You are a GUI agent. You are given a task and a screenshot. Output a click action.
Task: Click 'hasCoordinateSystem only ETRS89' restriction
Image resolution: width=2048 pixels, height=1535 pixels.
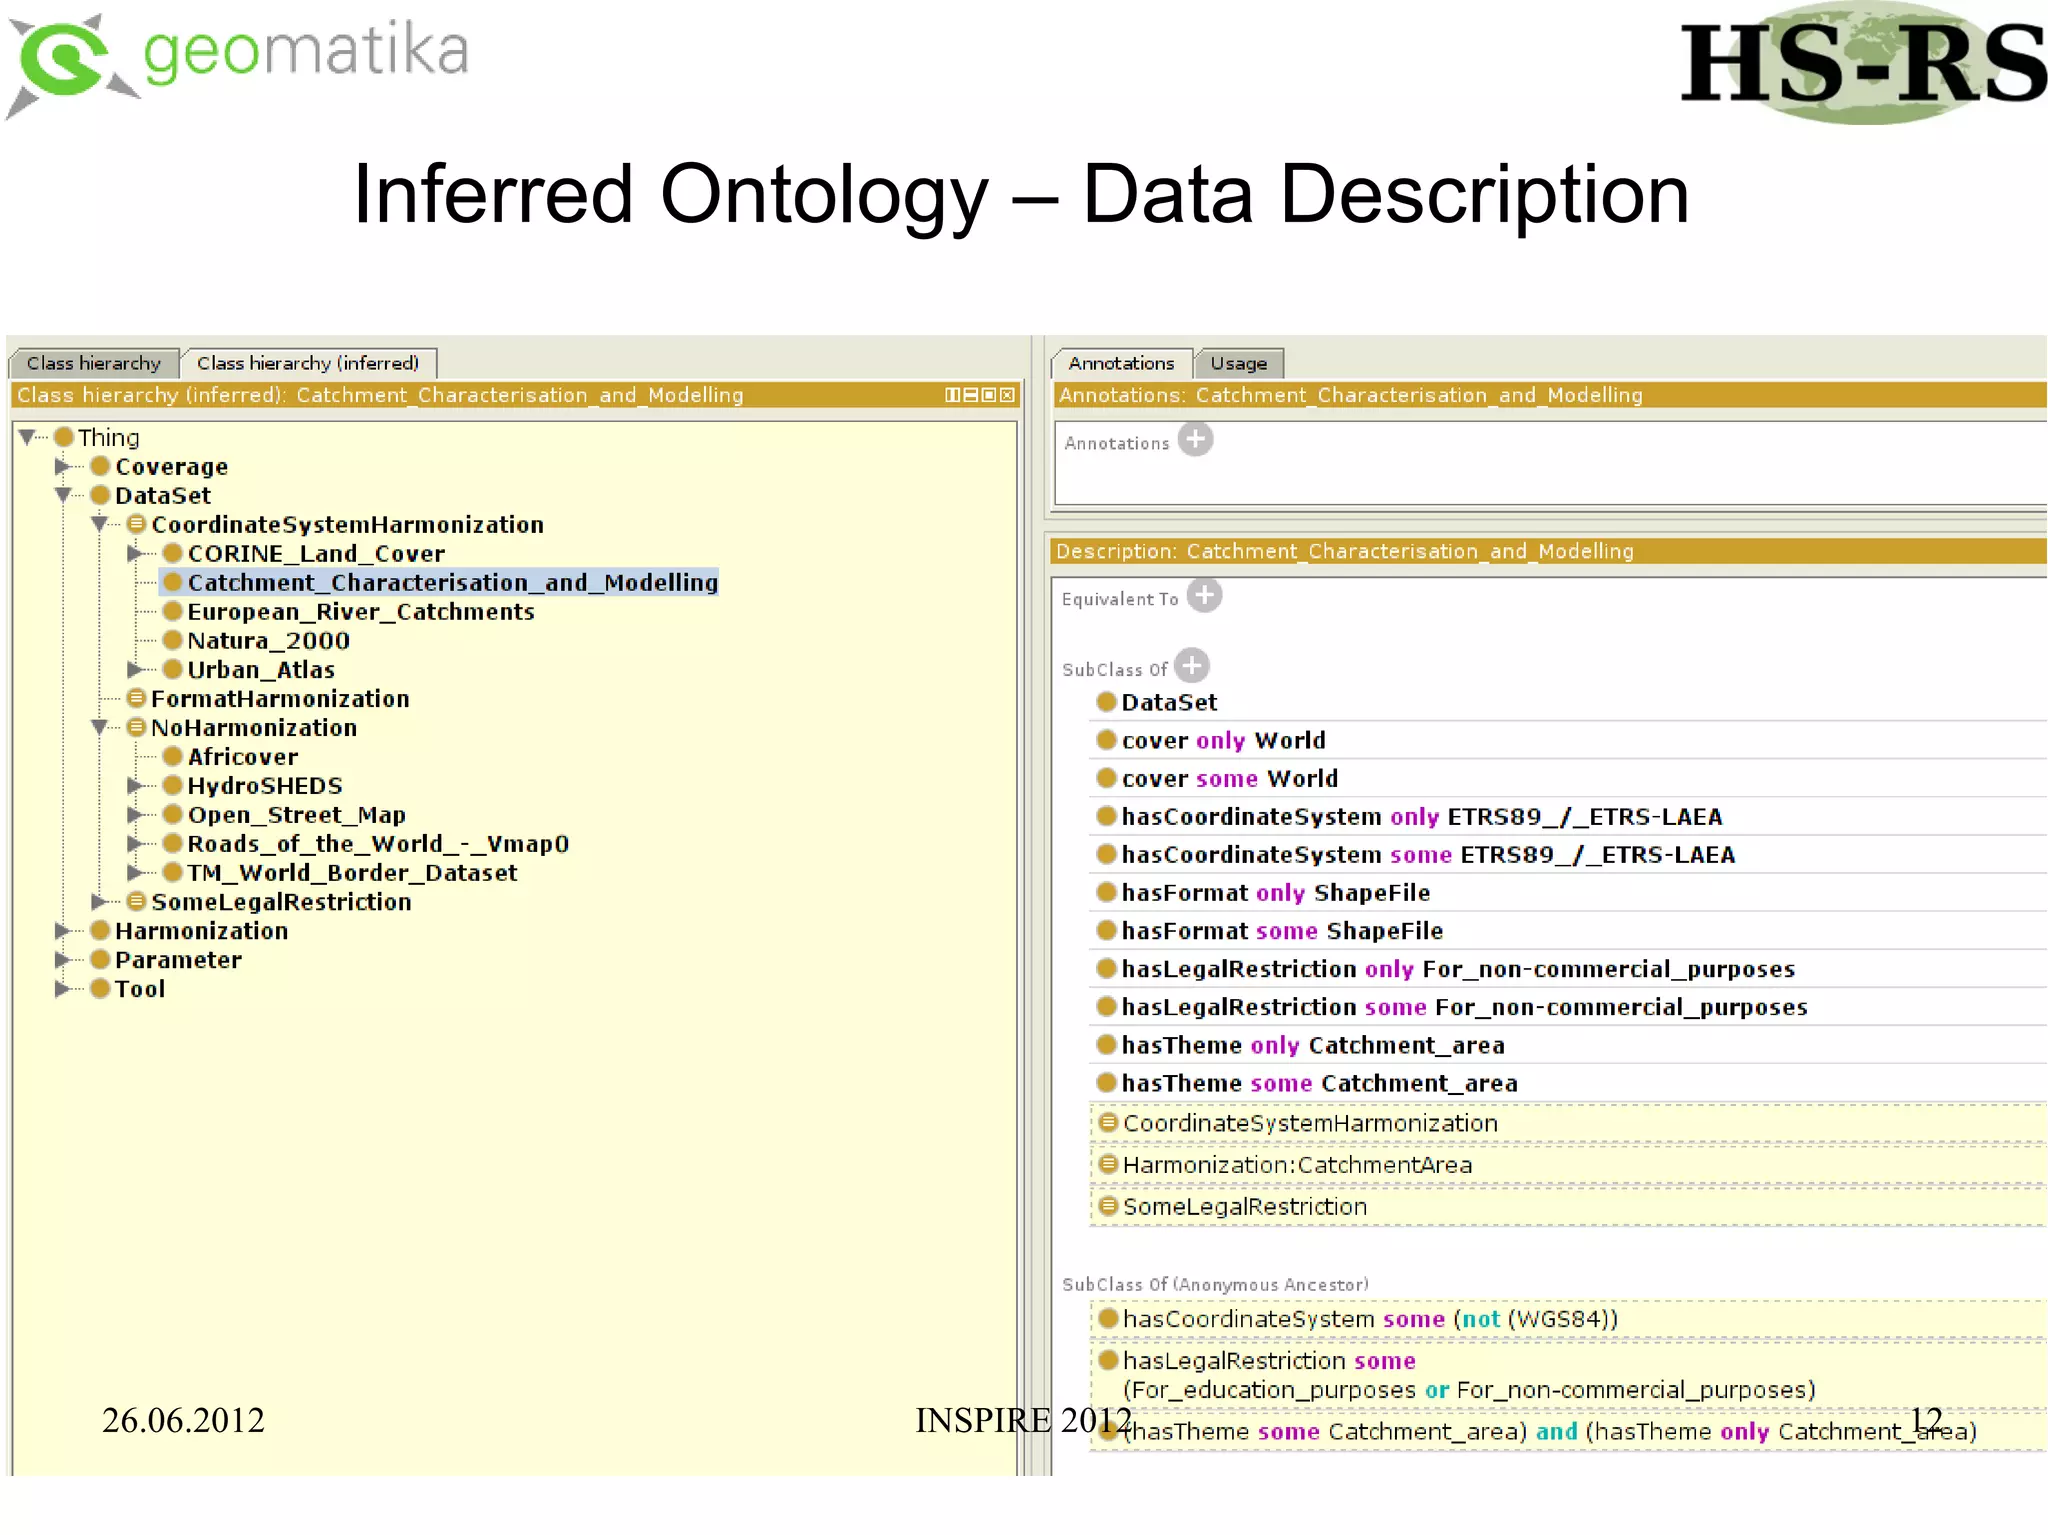(1568, 816)
